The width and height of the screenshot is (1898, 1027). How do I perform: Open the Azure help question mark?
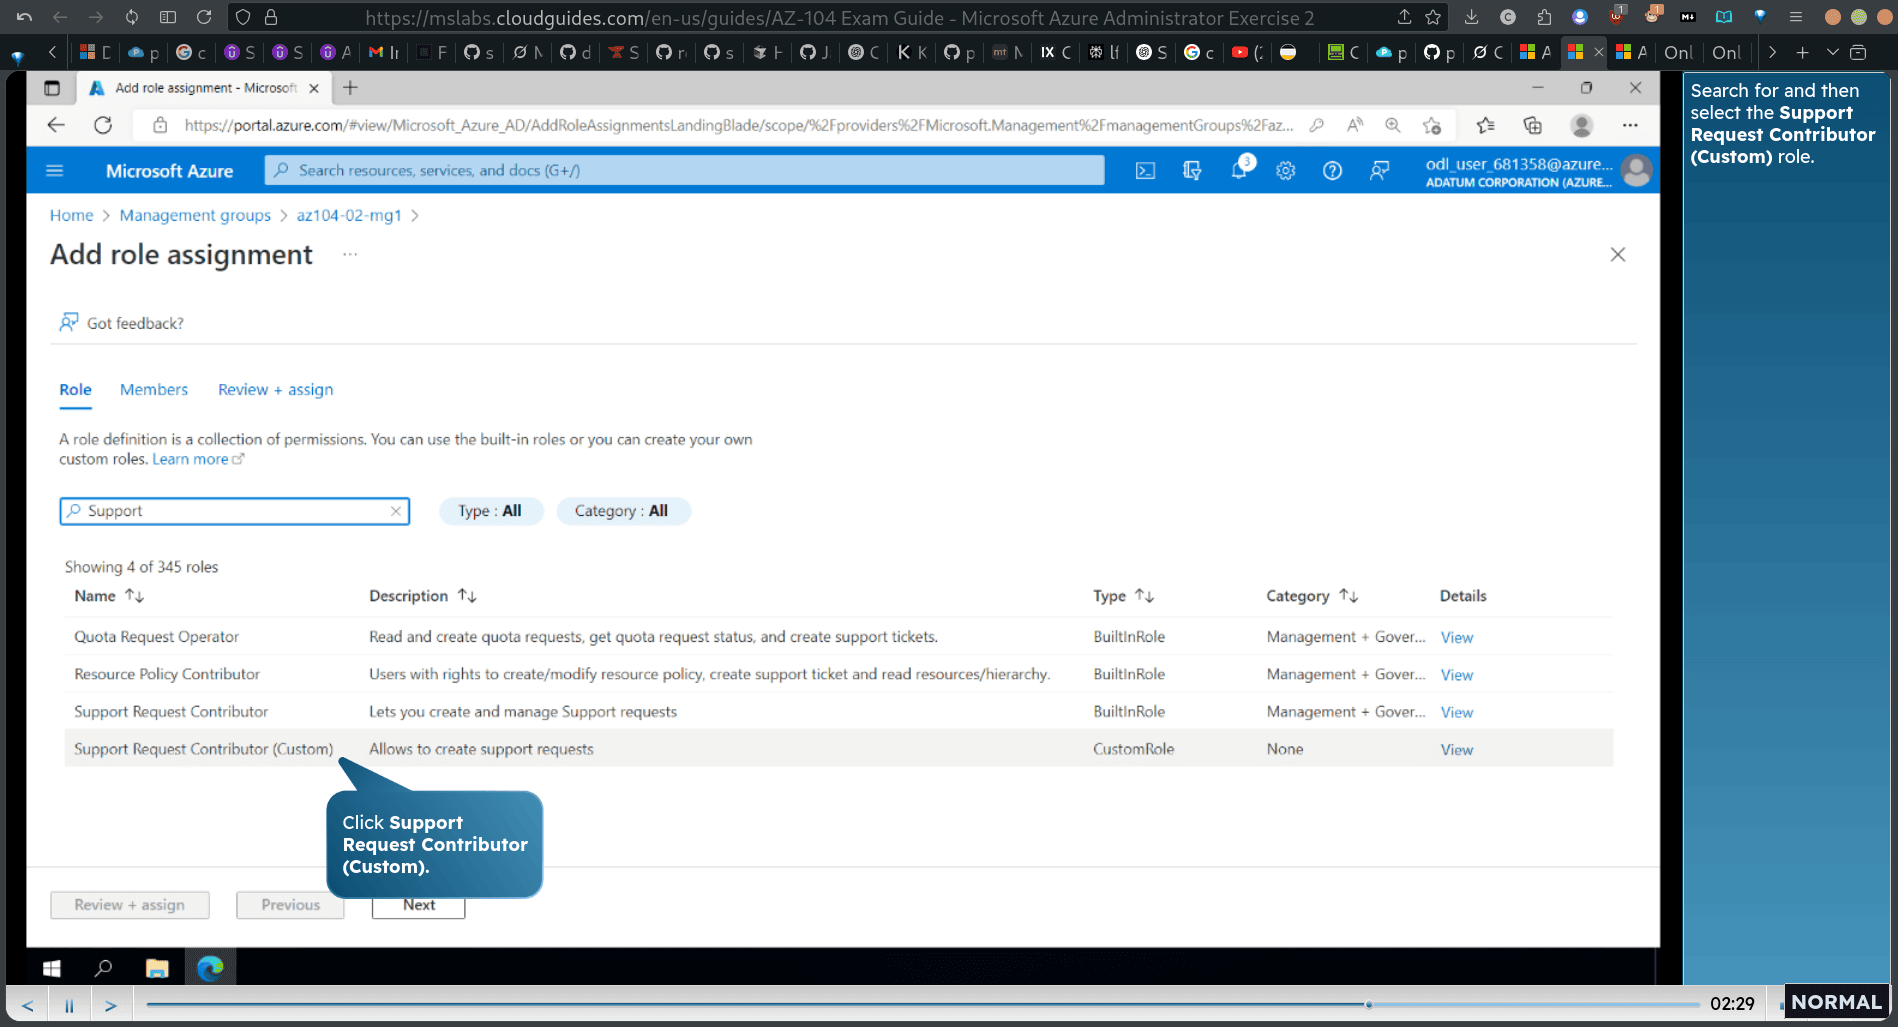pyautogui.click(x=1332, y=171)
